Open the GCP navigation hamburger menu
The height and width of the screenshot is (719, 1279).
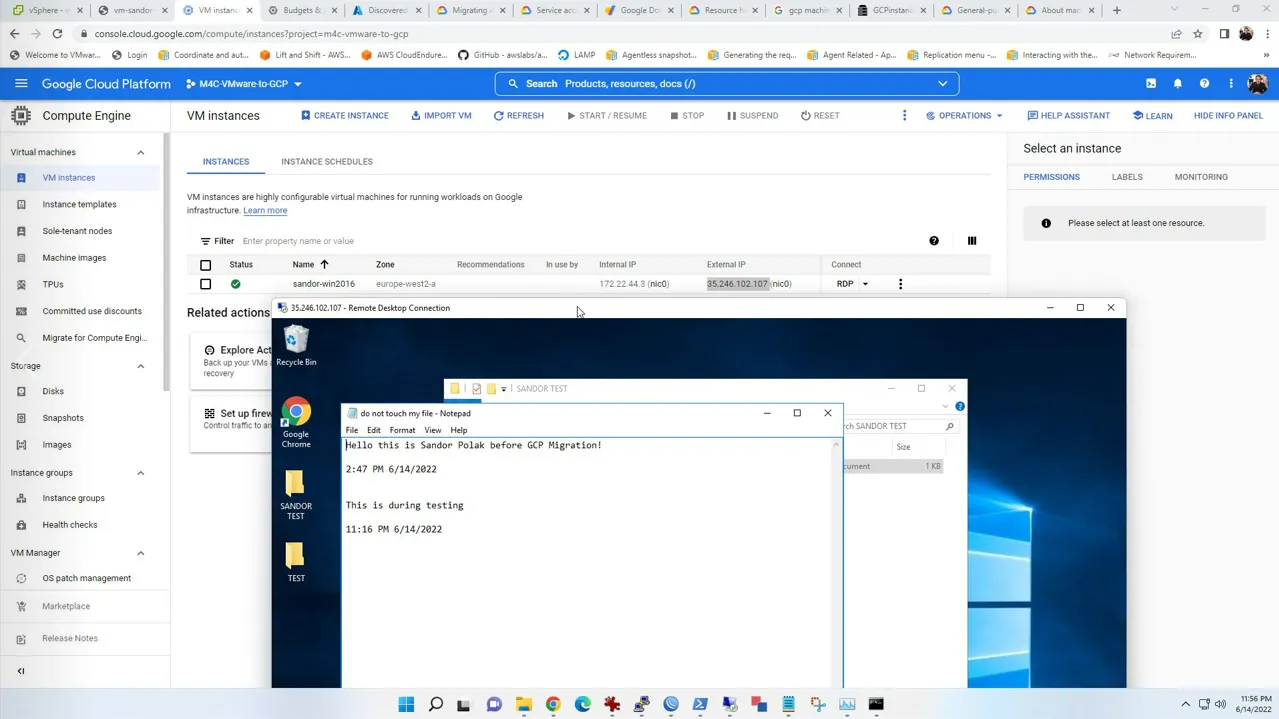21,84
